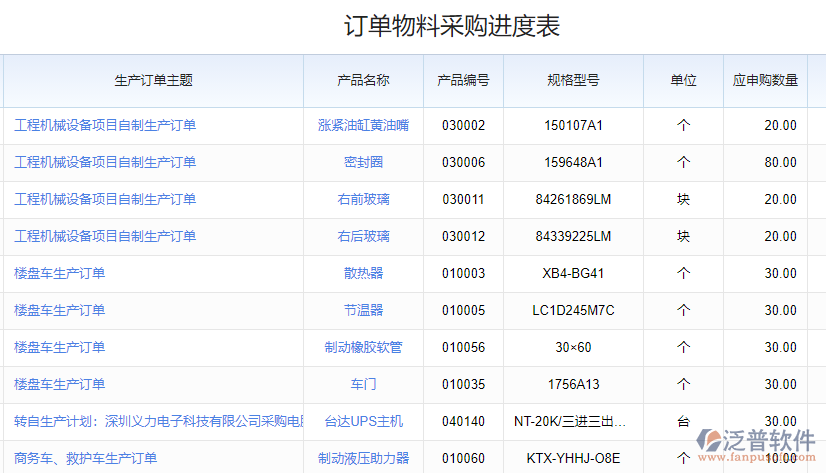
Task: Open product link 张紧油缸黄油嘴
Action: (x=363, y=125)
